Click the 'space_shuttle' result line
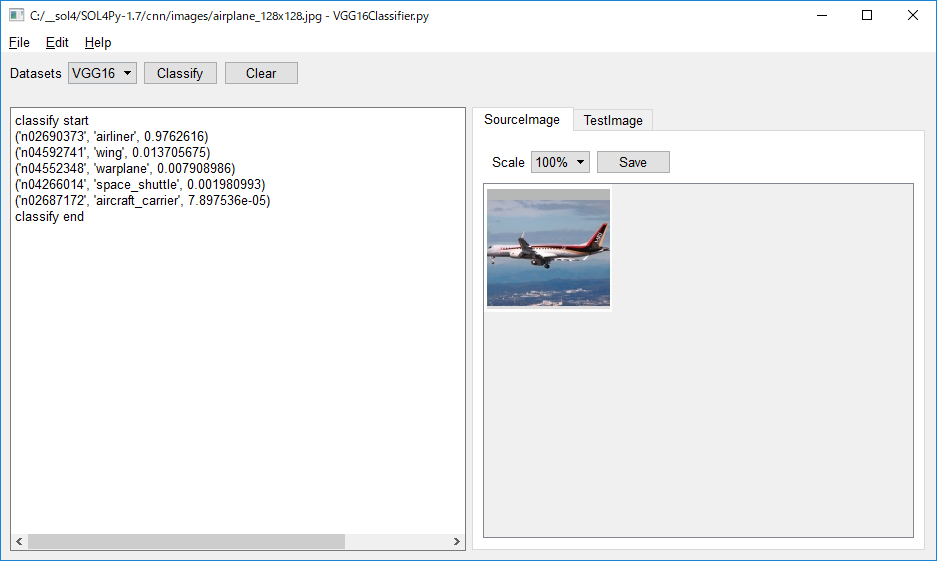This screenshot has height=561, width=937. point(140,185)
